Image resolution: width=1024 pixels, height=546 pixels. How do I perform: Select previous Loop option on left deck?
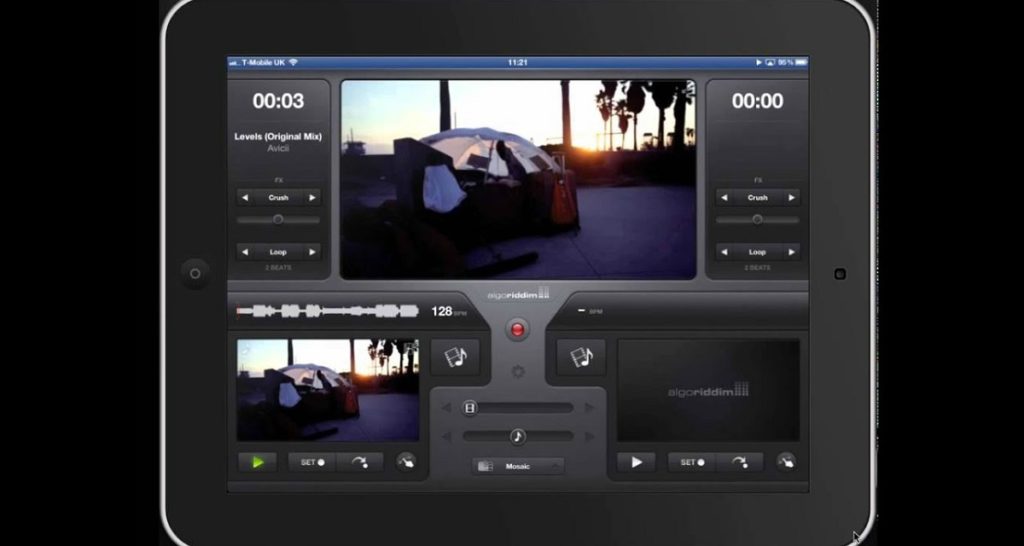244,252
